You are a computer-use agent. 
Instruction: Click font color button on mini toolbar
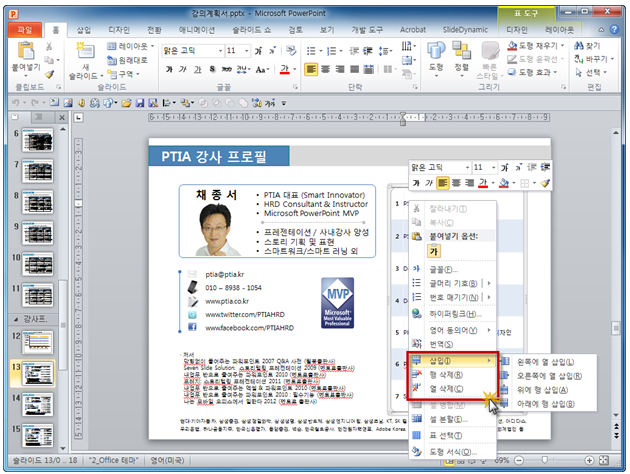(x=483, y=183)
